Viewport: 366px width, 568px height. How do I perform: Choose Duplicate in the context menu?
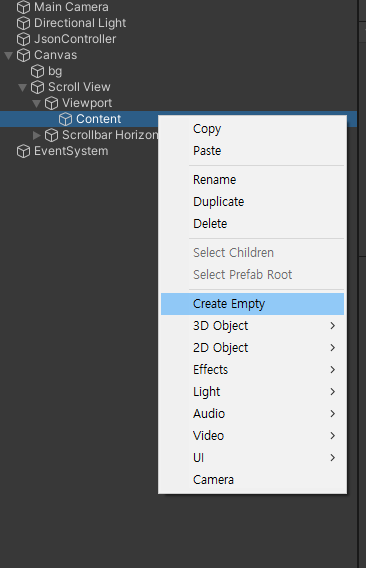pyautogui.click(x=252, y=202)
